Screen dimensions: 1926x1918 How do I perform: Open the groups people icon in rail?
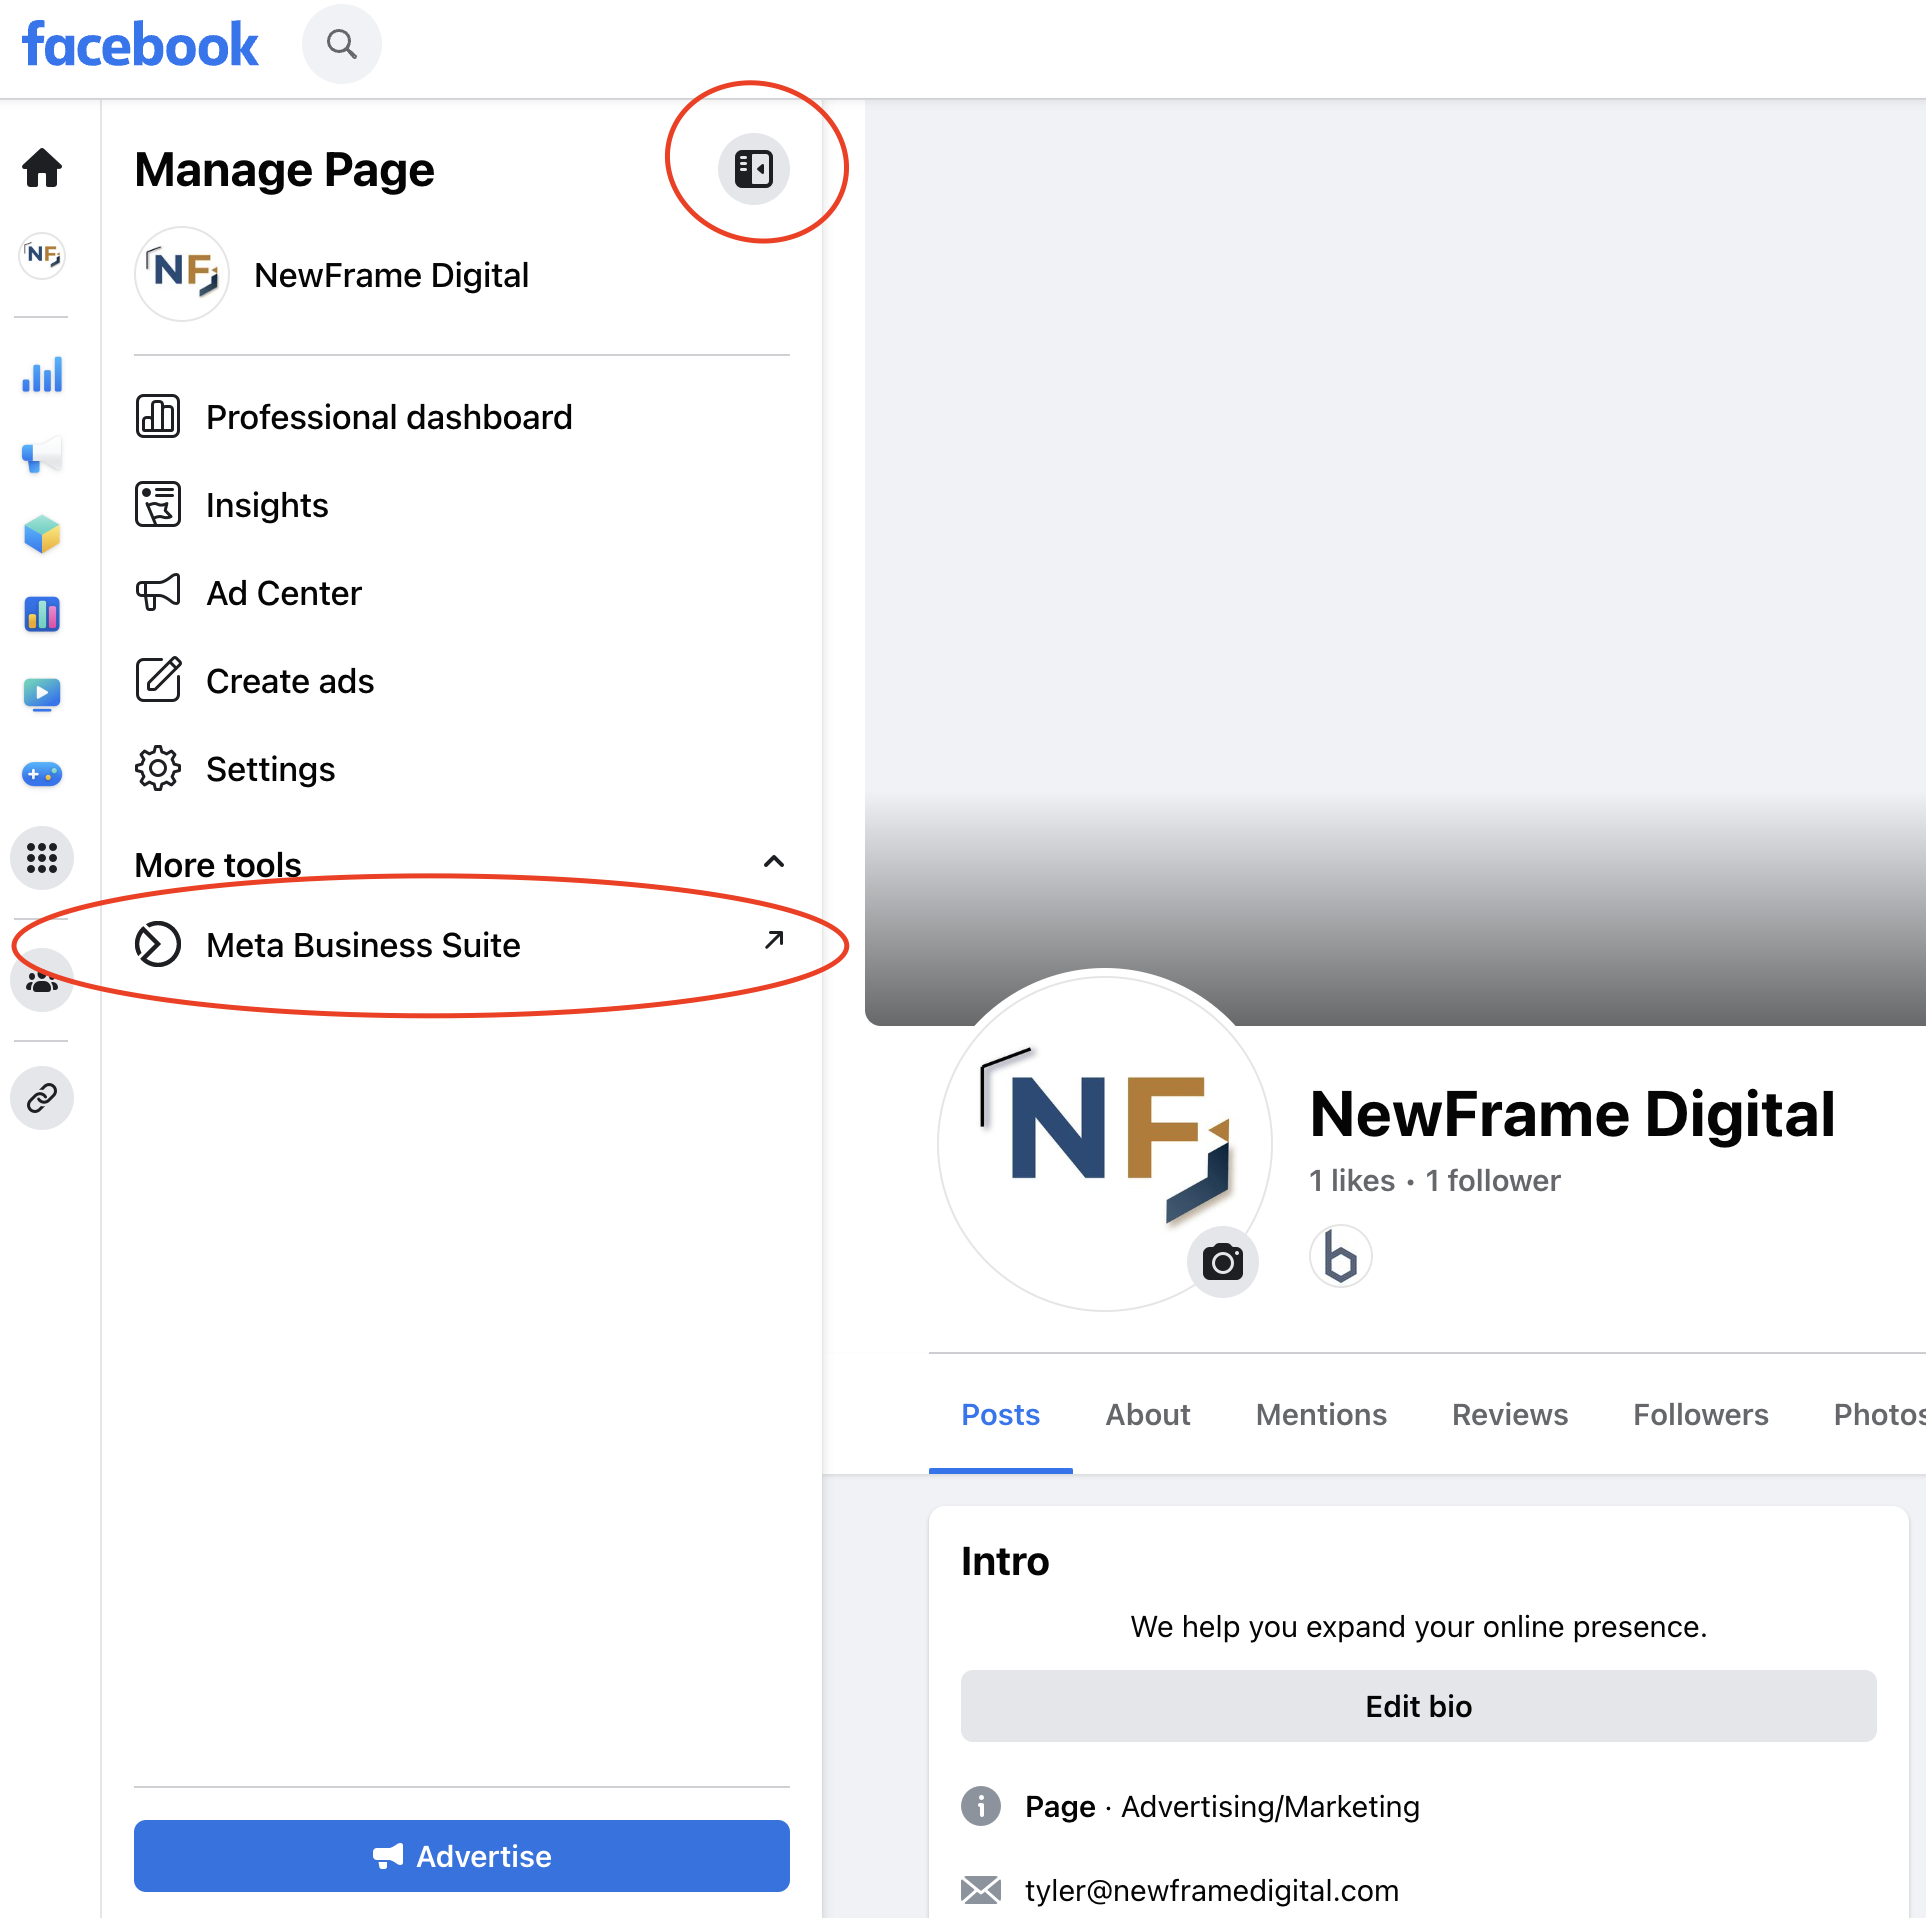42,981
